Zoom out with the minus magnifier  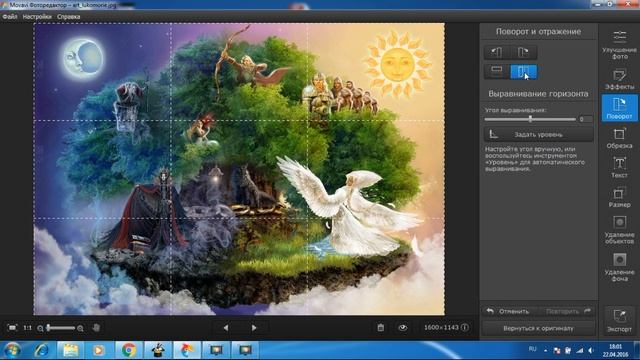coord(40,328)
